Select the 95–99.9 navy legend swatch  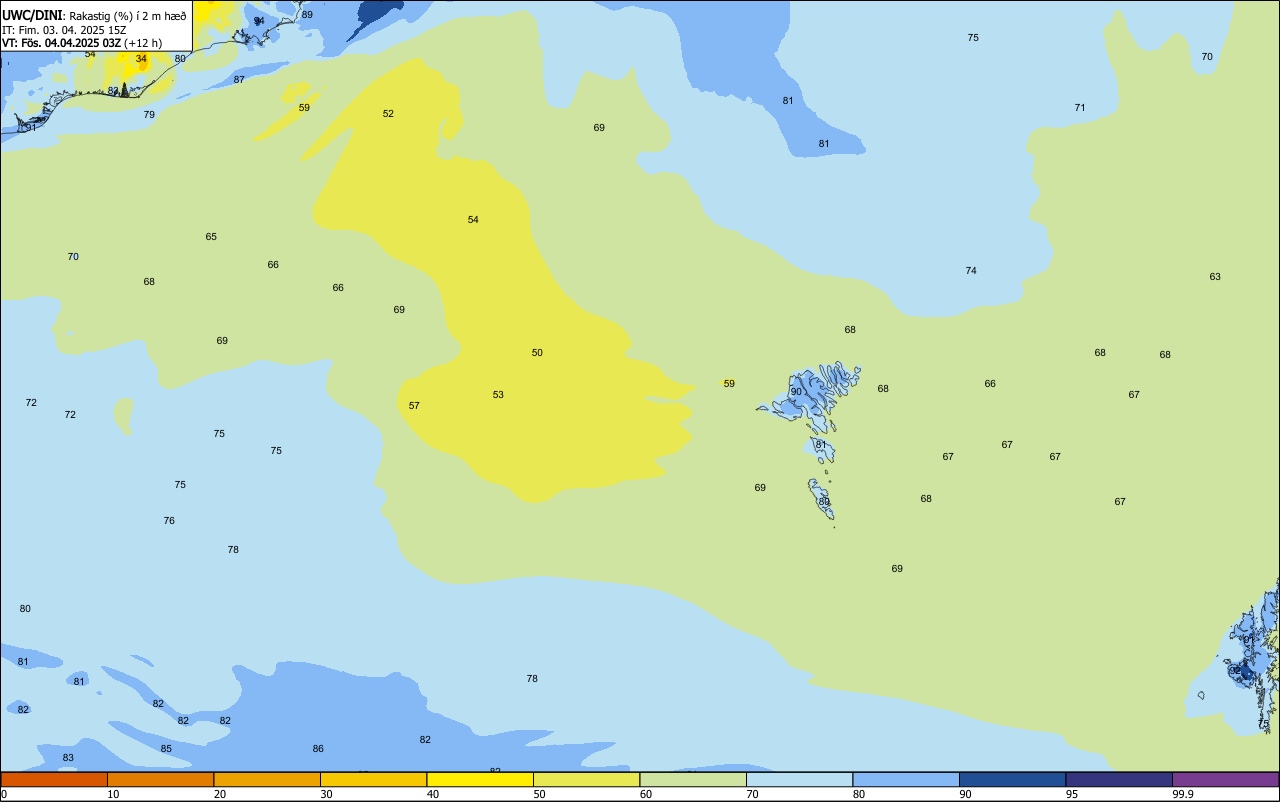click(x=1119, y=779)
